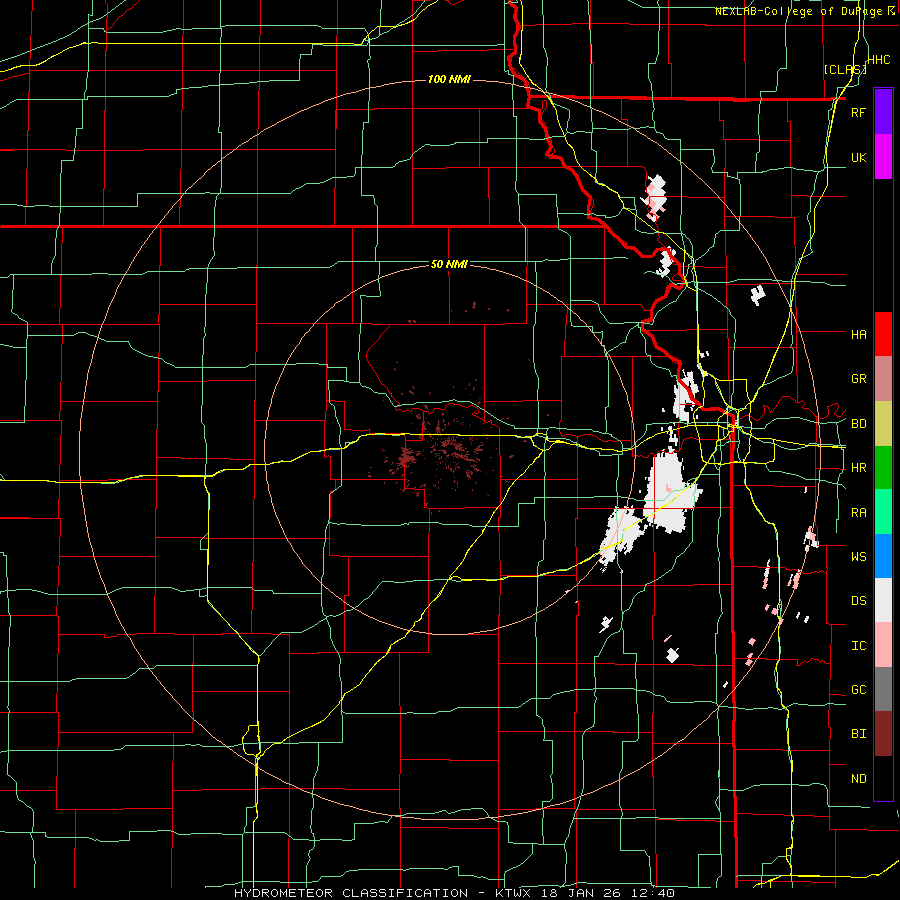Viewport: 900px width, 900px height.
Task: Click the HA red legend swatch
Action: (x=883, y=334)
